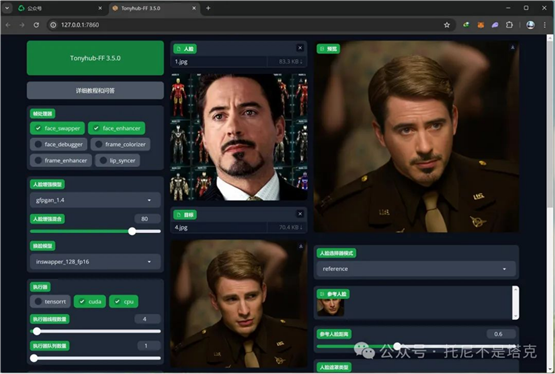Open the Chrome three-dot menu
555x374 pixels.
point(544,25)
